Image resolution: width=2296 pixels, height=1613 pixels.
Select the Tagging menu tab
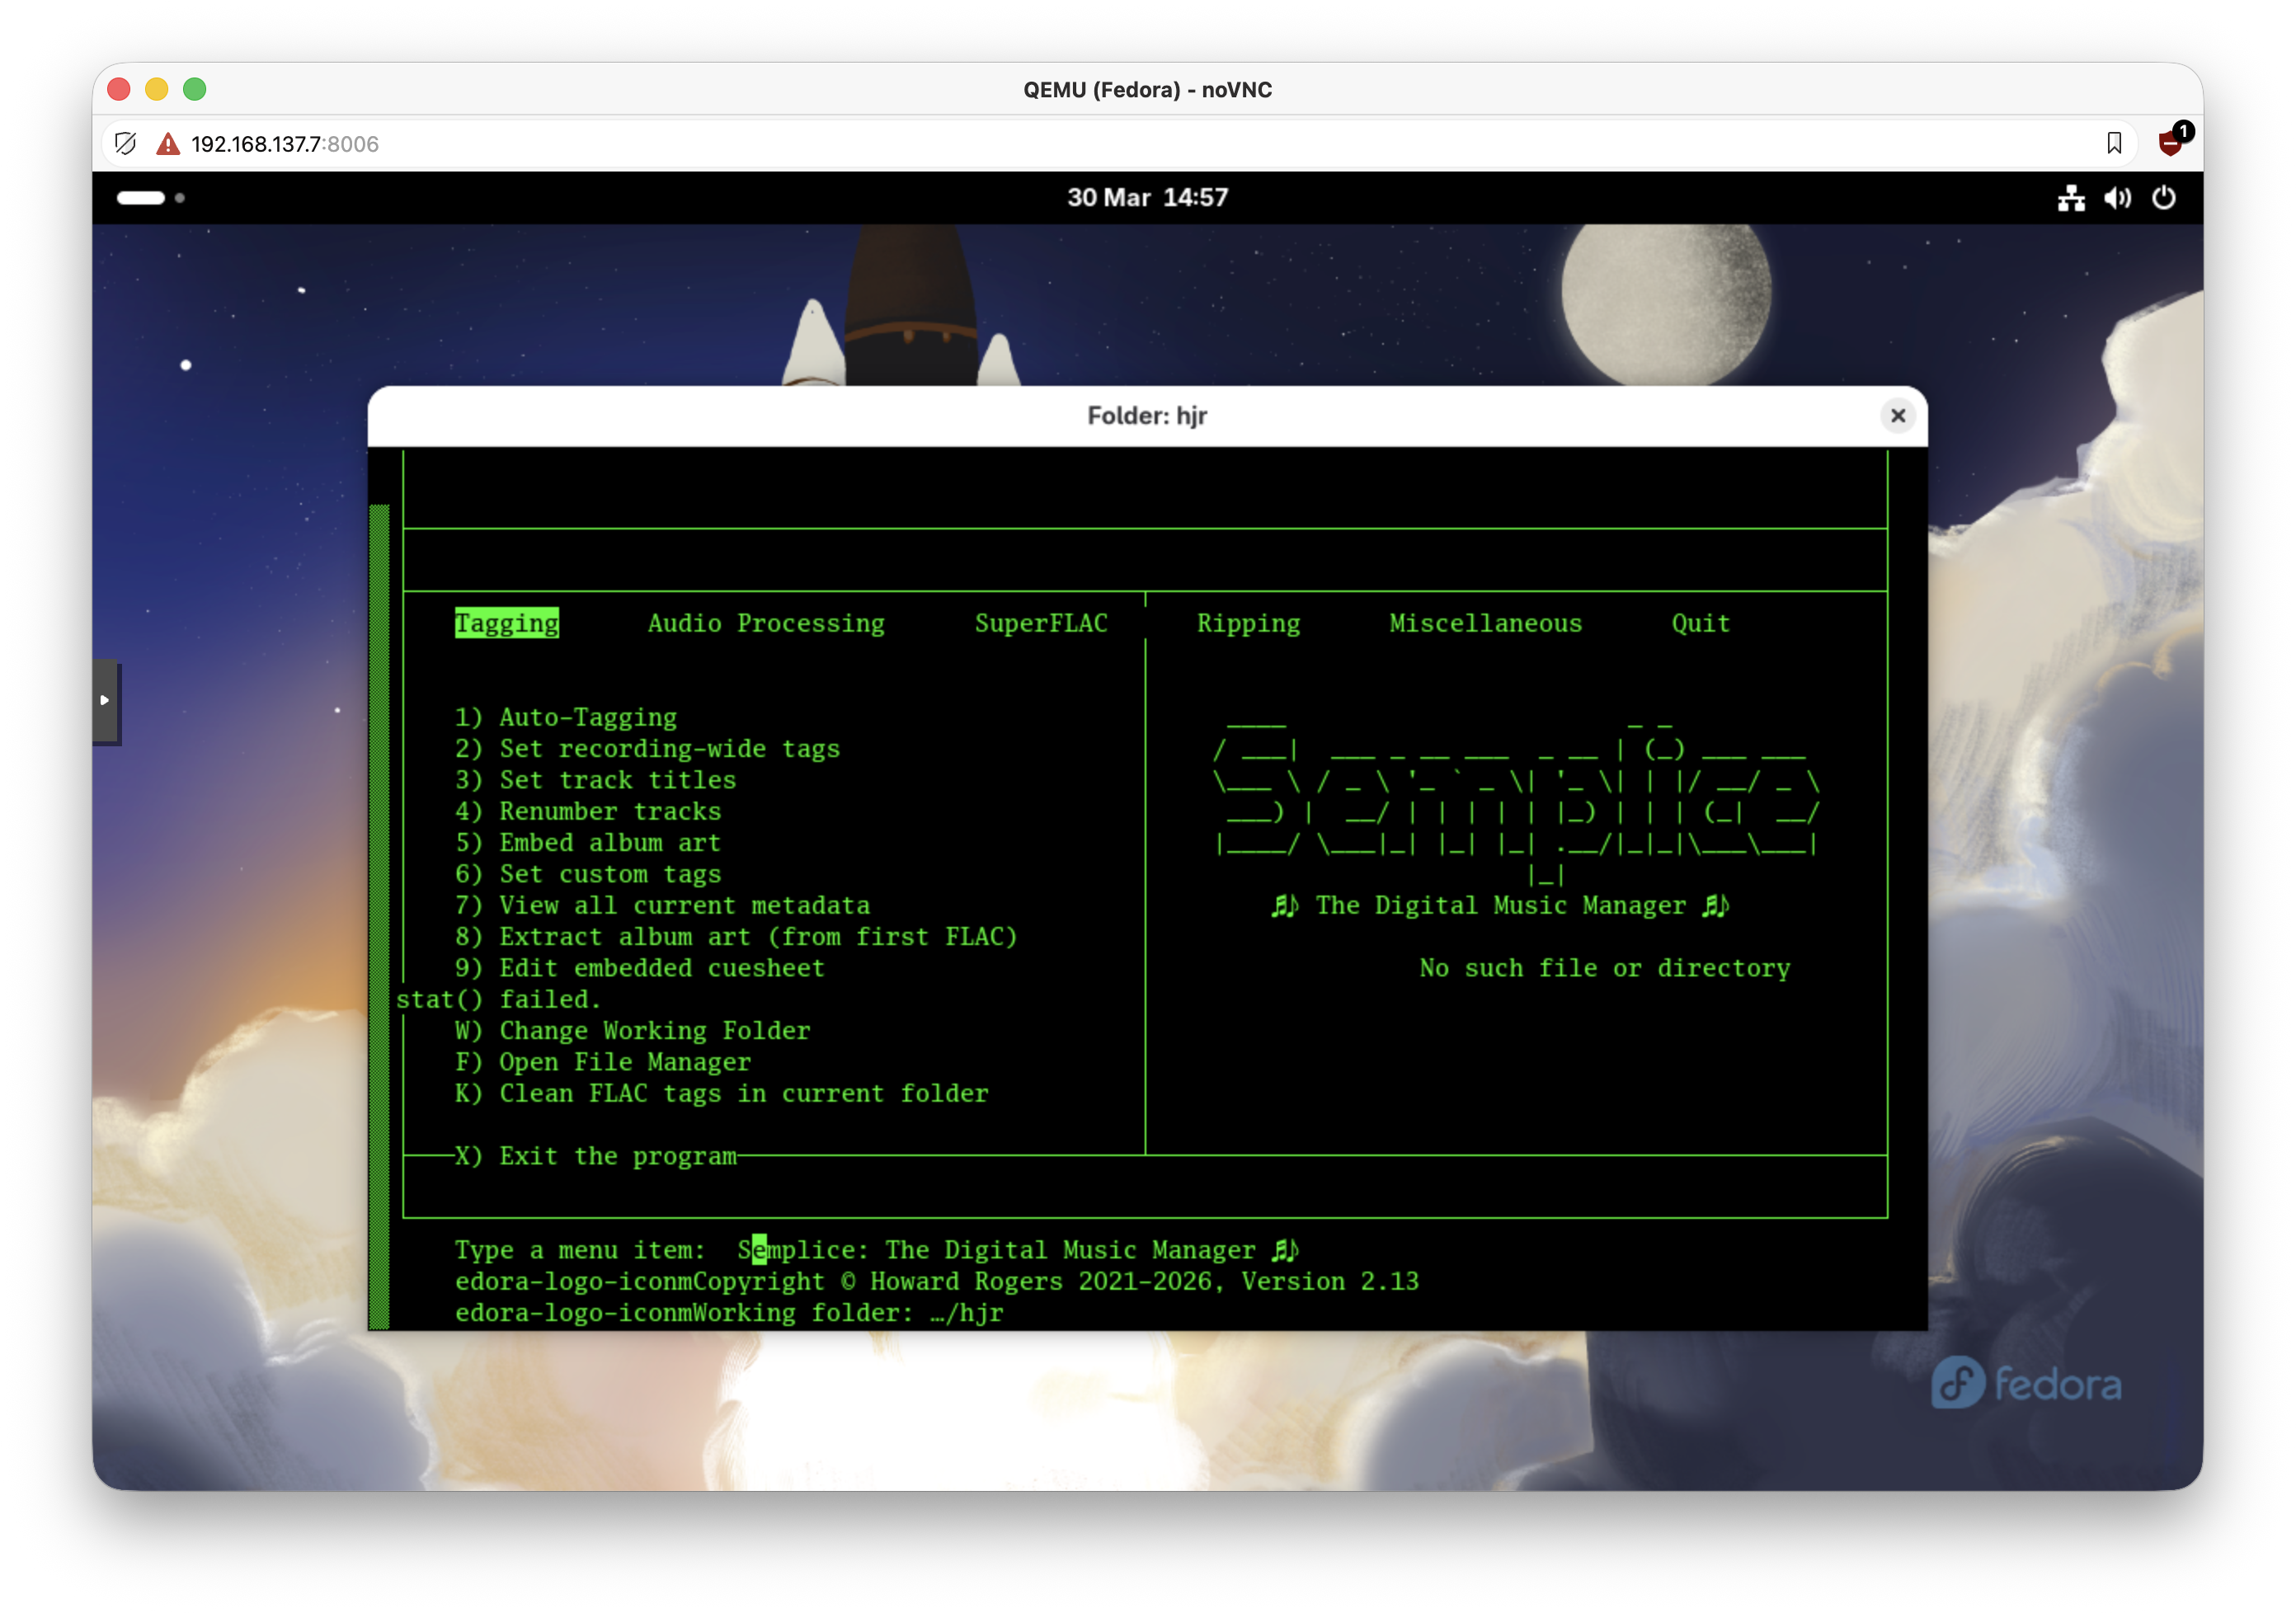click(506, 623)
